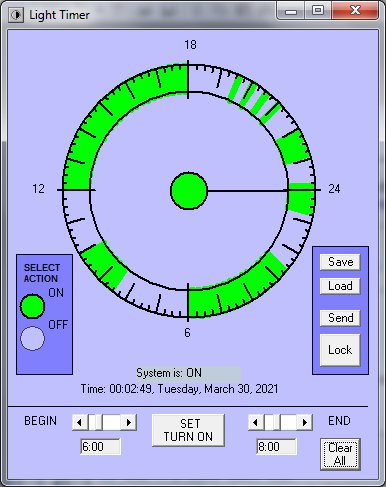Click the END scrollbar left arrow
The height and width of the screenshot is (487, 386).
tap(256, 423)
